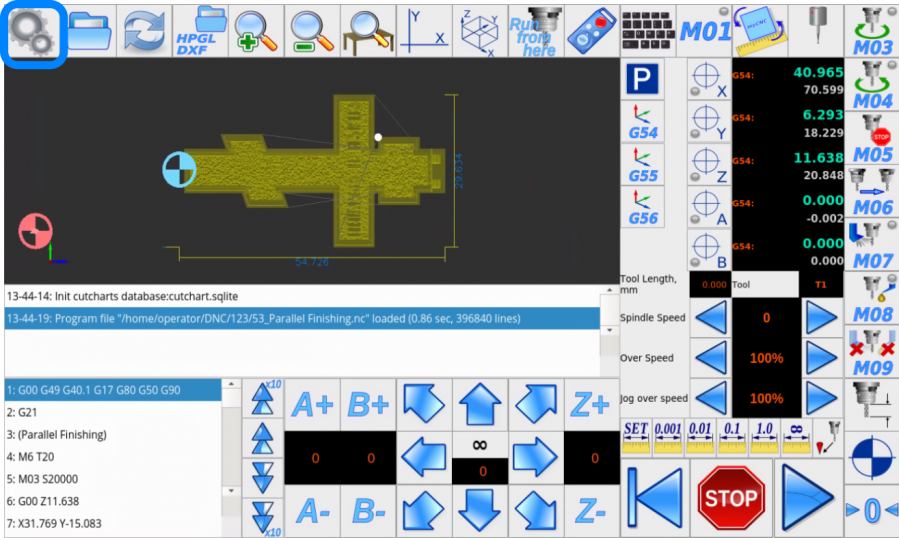This screenshot has width=899, height=538.
Task: Jog X- with the left arrow
Action: point(424,457)
